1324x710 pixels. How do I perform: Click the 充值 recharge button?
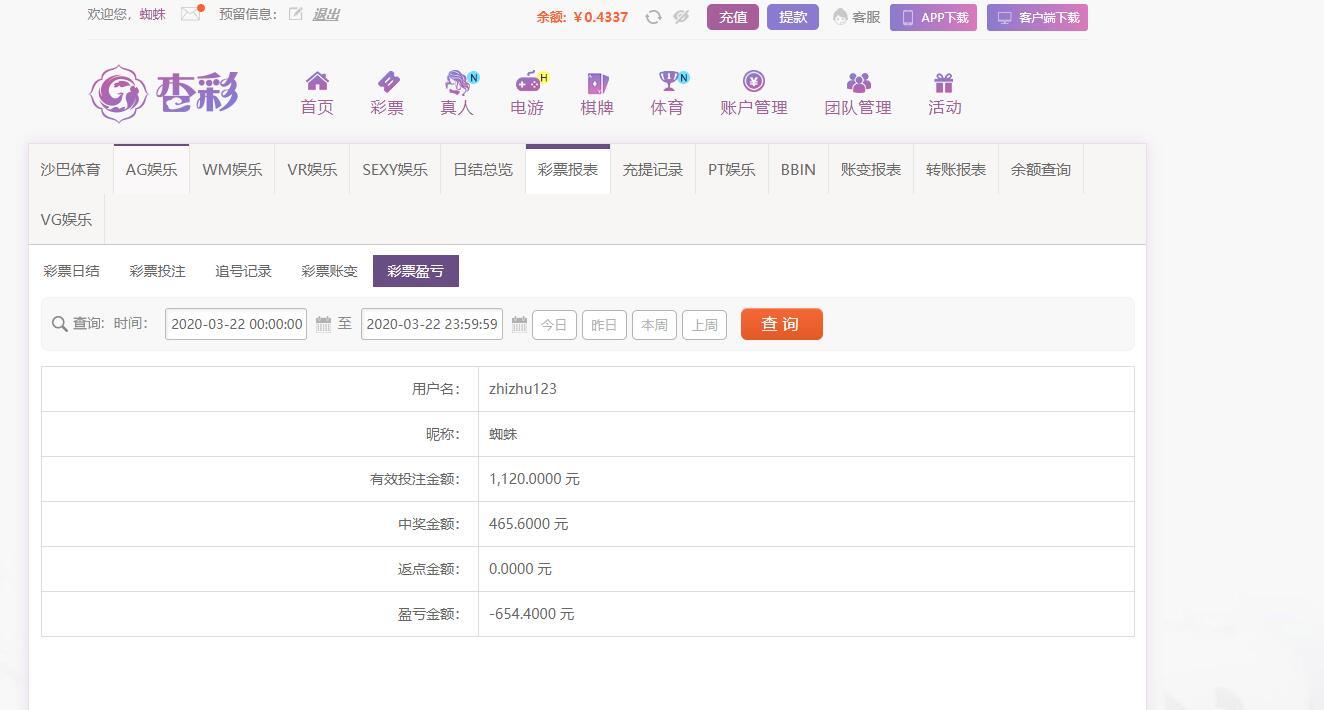point(733,17)
